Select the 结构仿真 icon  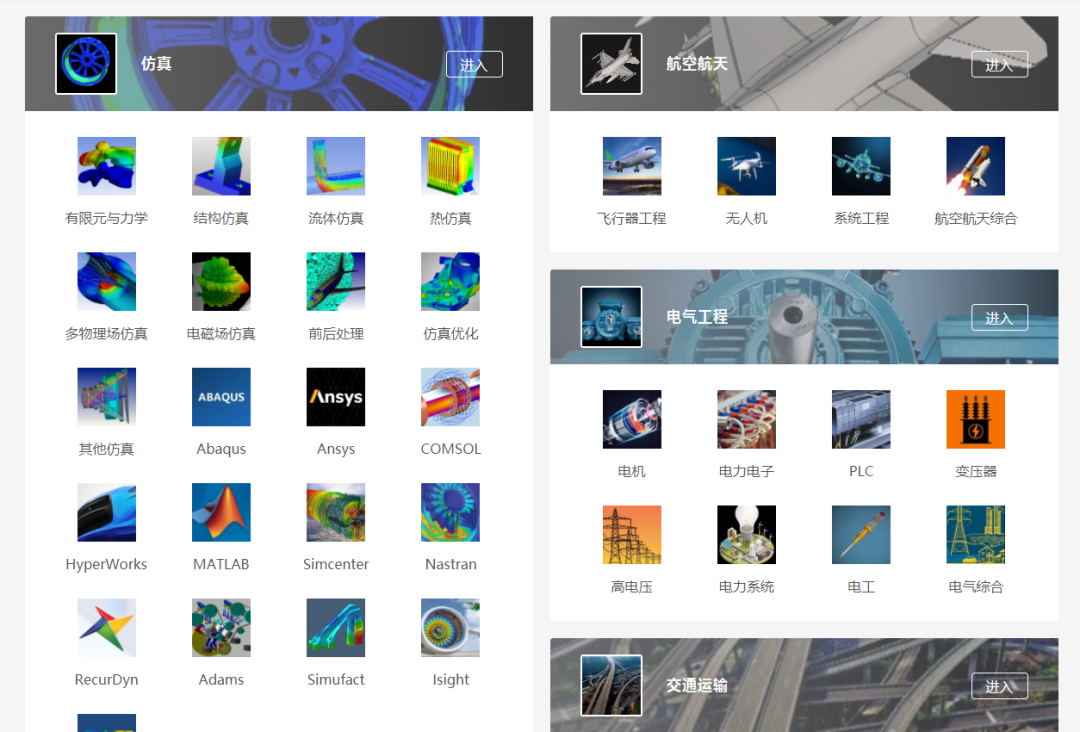[221, 166]
